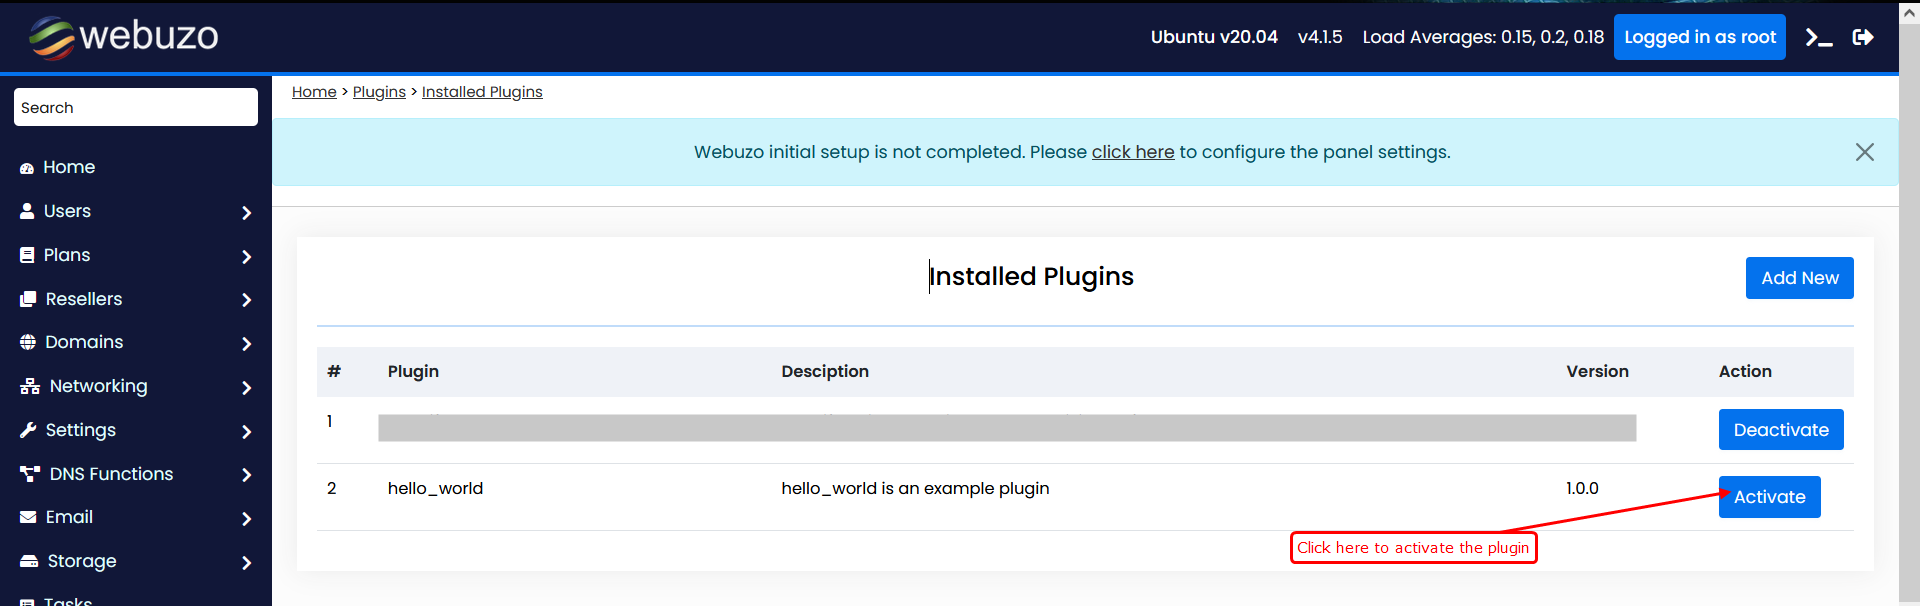The image size is (1920, 606).
Task: Expand the Plans submenu arrow
Action: (246, 256)
